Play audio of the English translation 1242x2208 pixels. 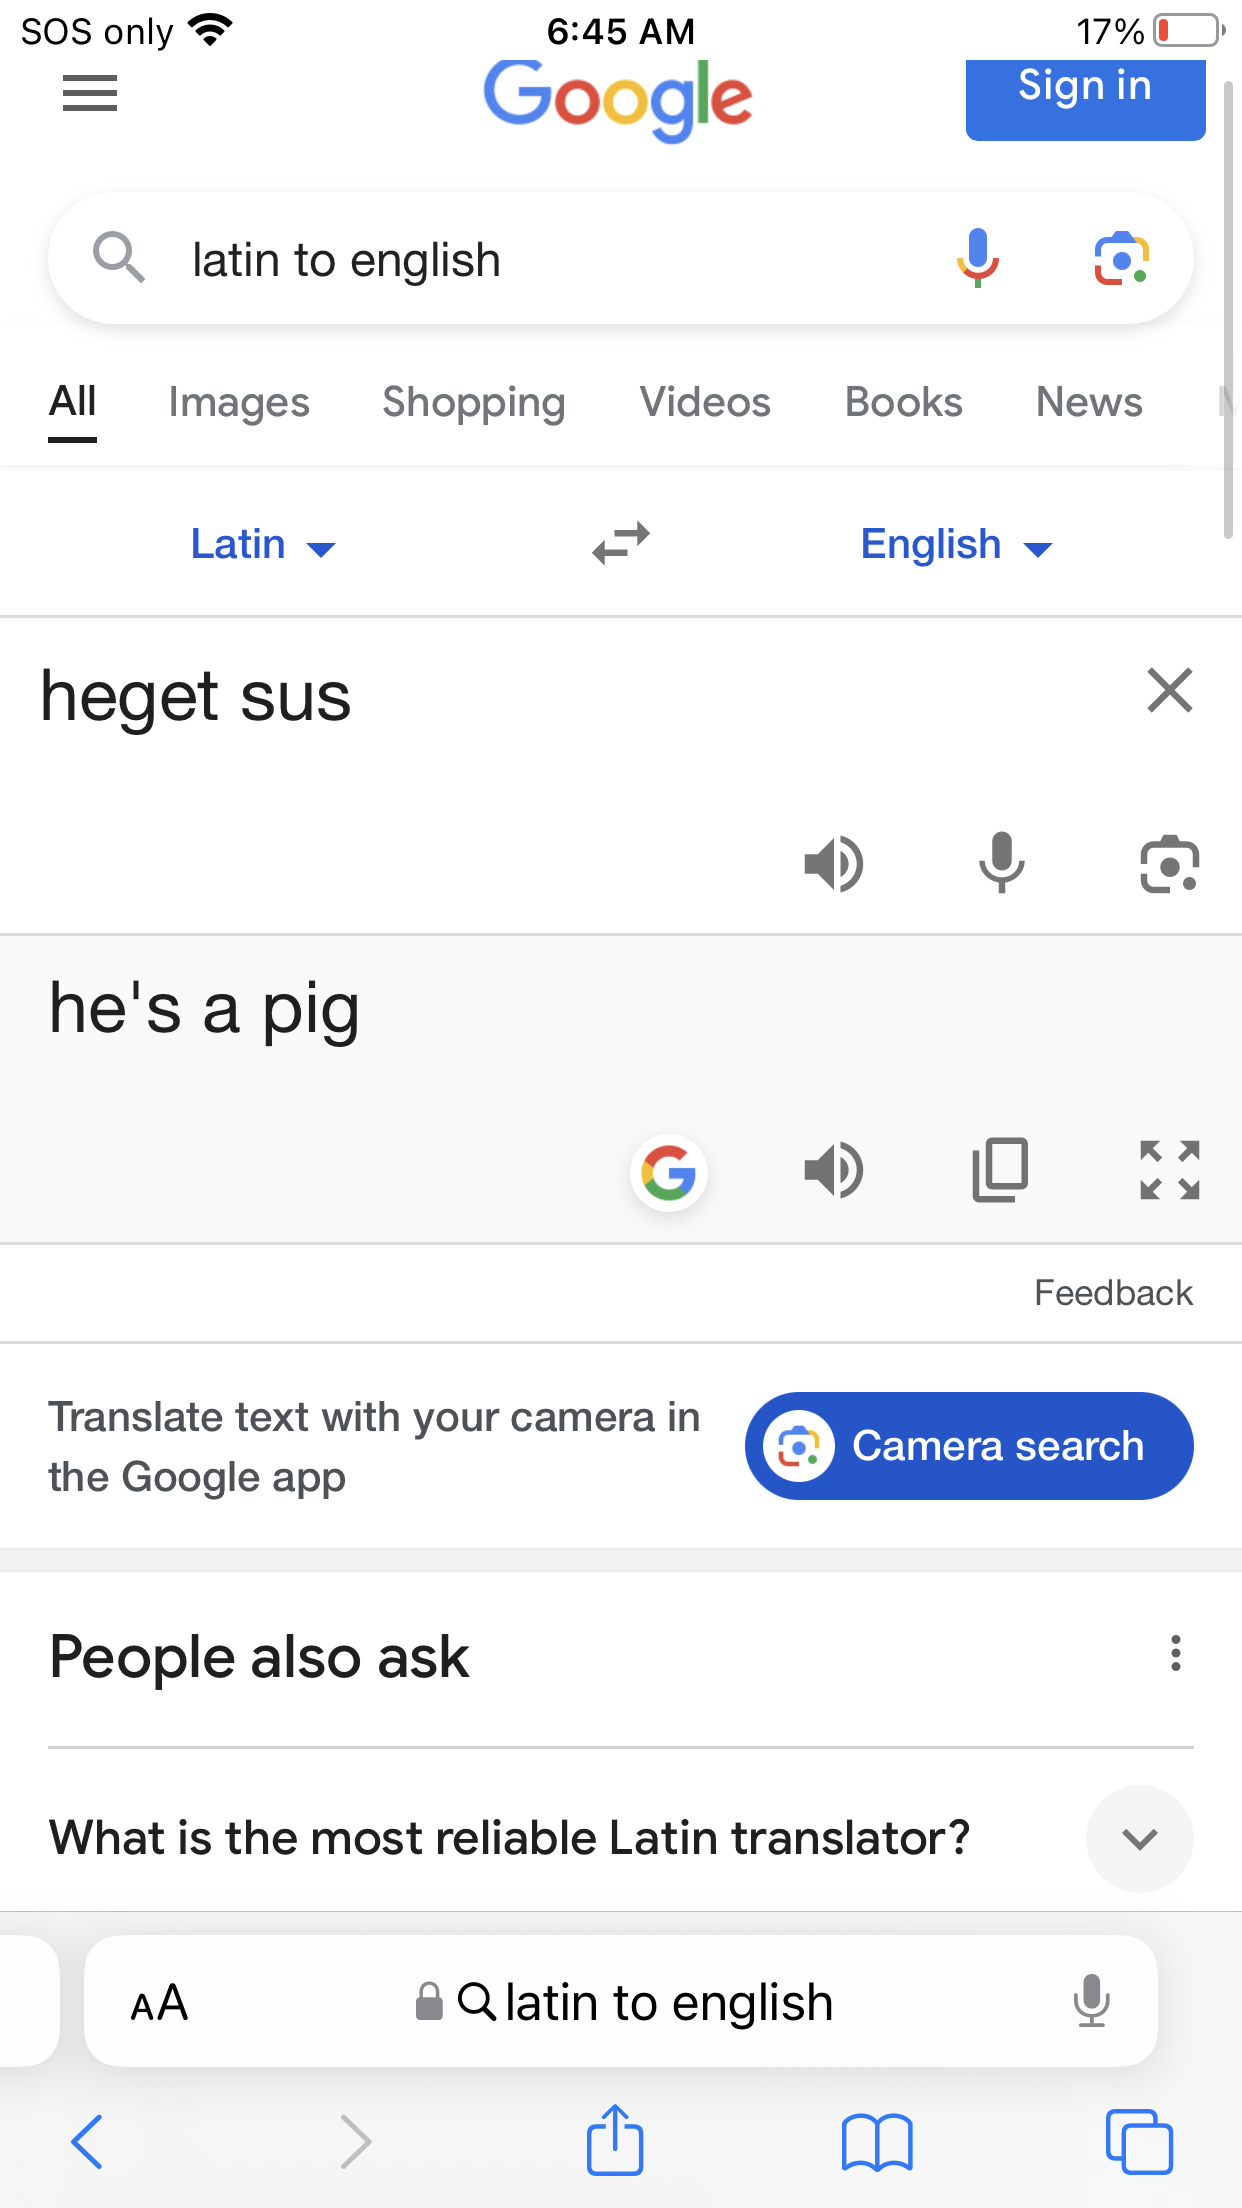833,1170
